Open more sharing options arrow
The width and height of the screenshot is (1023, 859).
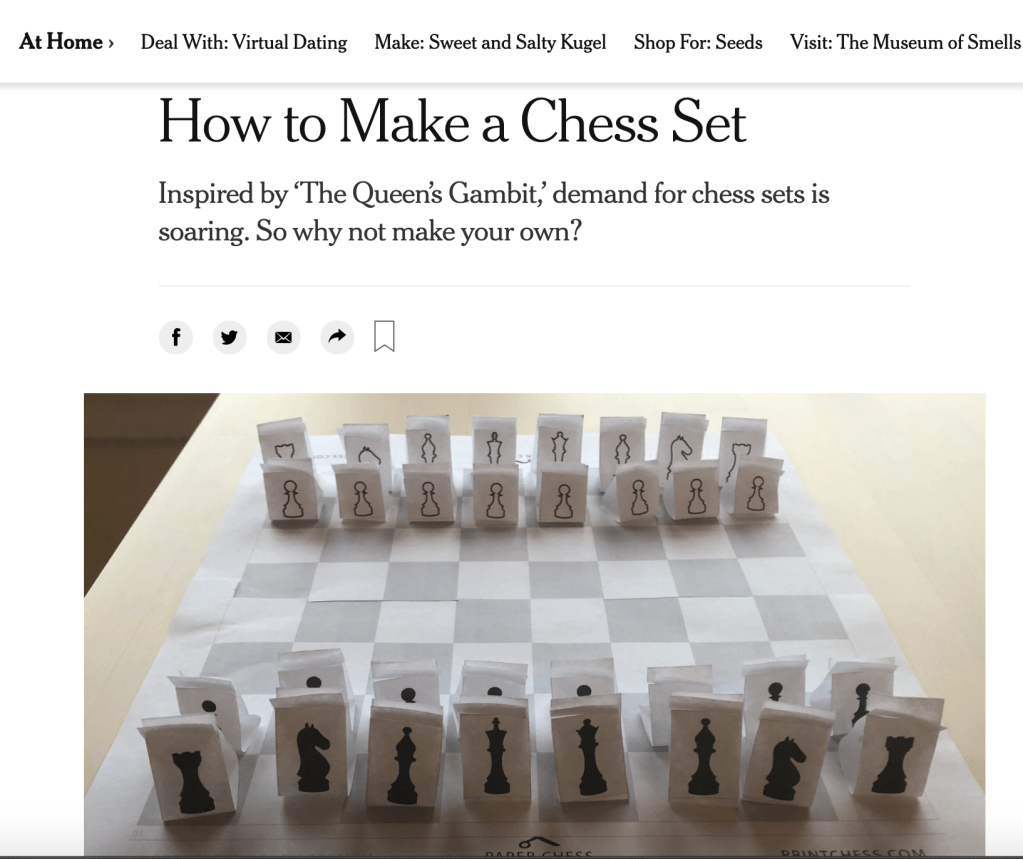(x=337, y=337)
